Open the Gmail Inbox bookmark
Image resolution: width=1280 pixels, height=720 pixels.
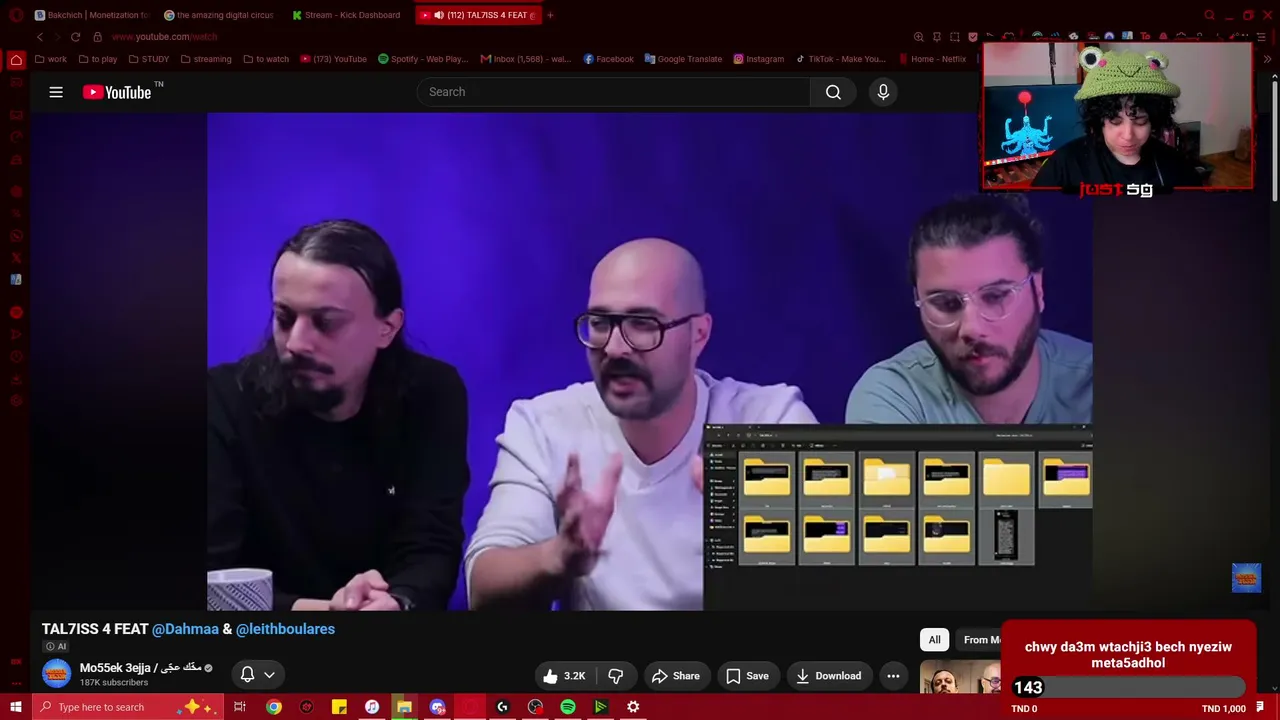tap(526, 59)
